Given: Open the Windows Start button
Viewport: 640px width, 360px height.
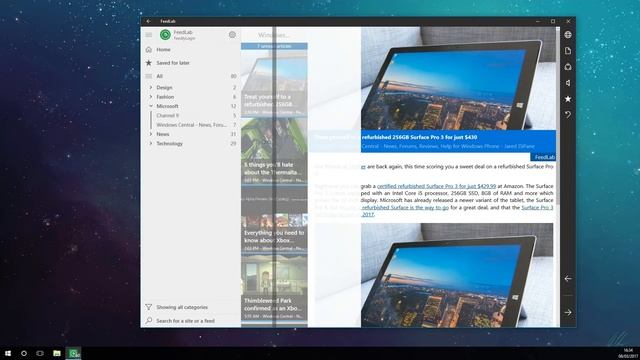Looking at the screenshot, I should coord(8,353).
